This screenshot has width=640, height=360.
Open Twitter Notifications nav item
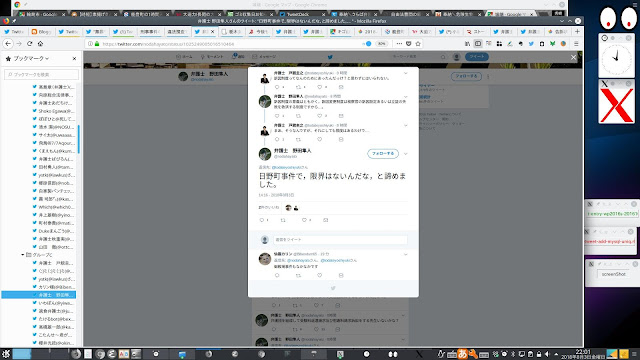pyautogui.click(x=238, y=57)
